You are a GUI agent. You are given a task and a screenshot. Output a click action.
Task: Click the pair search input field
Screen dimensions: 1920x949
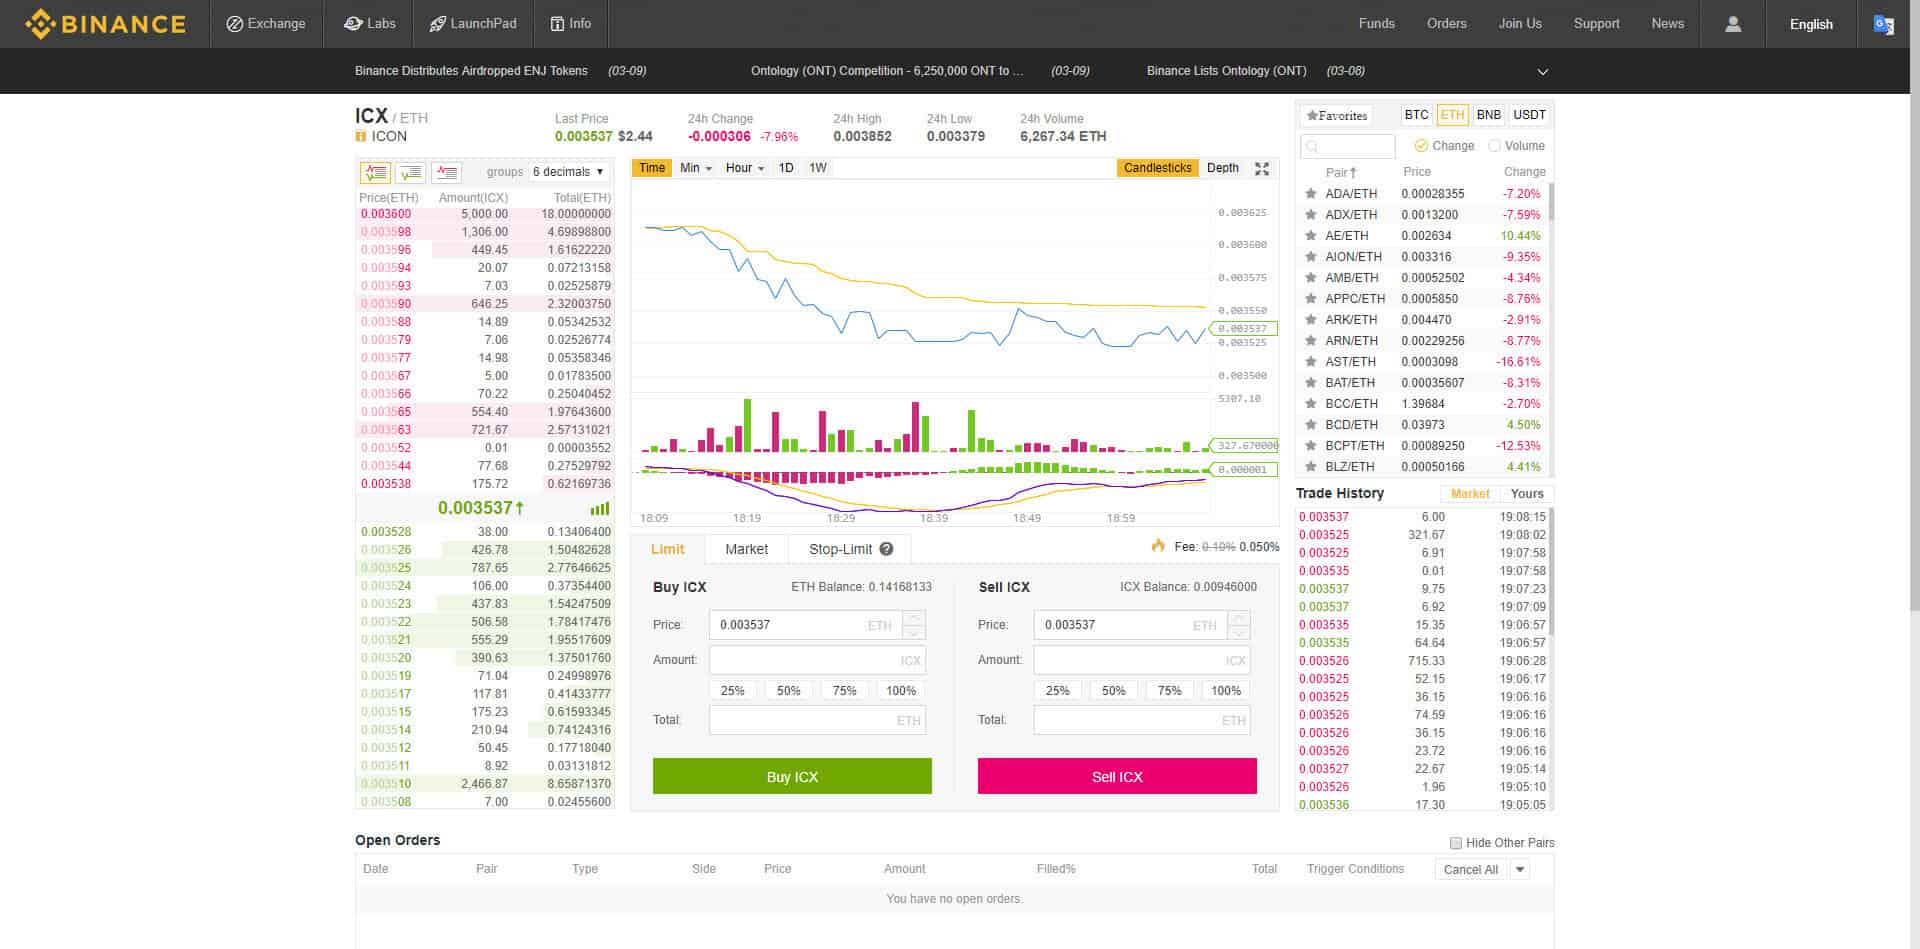(x=1348, y=147)
